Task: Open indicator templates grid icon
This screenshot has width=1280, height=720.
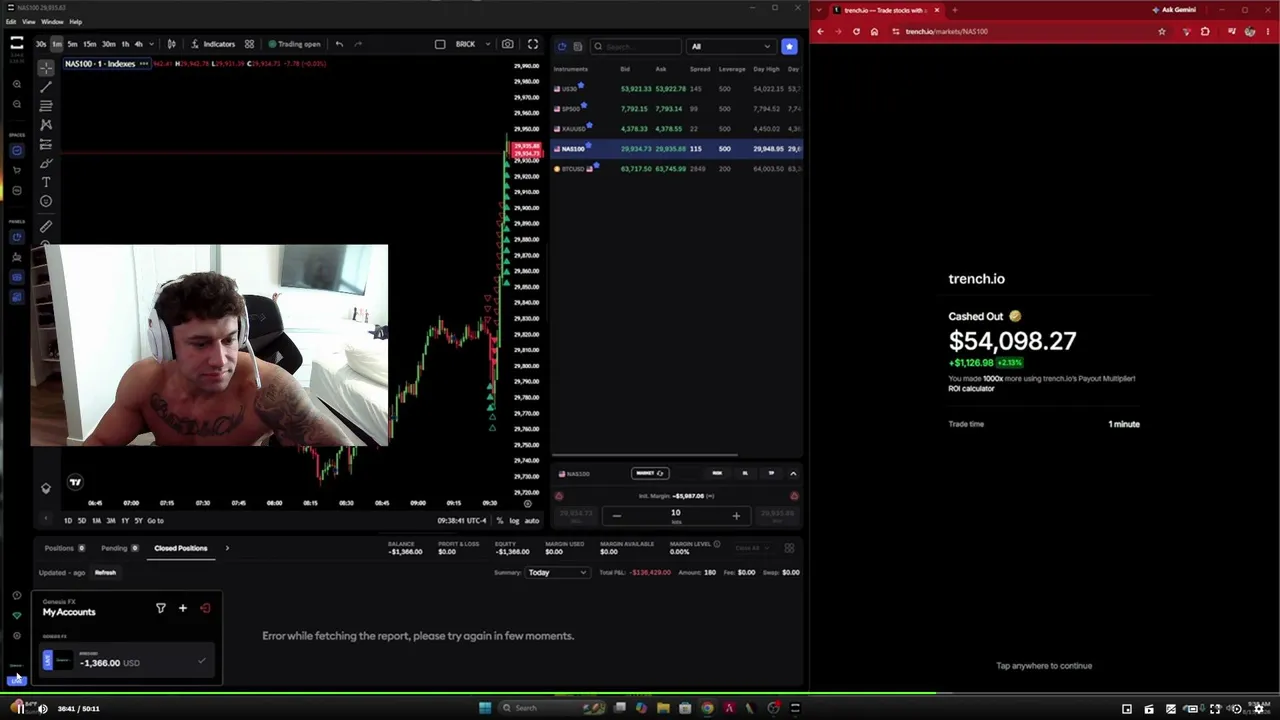Action: click(249, 44)
